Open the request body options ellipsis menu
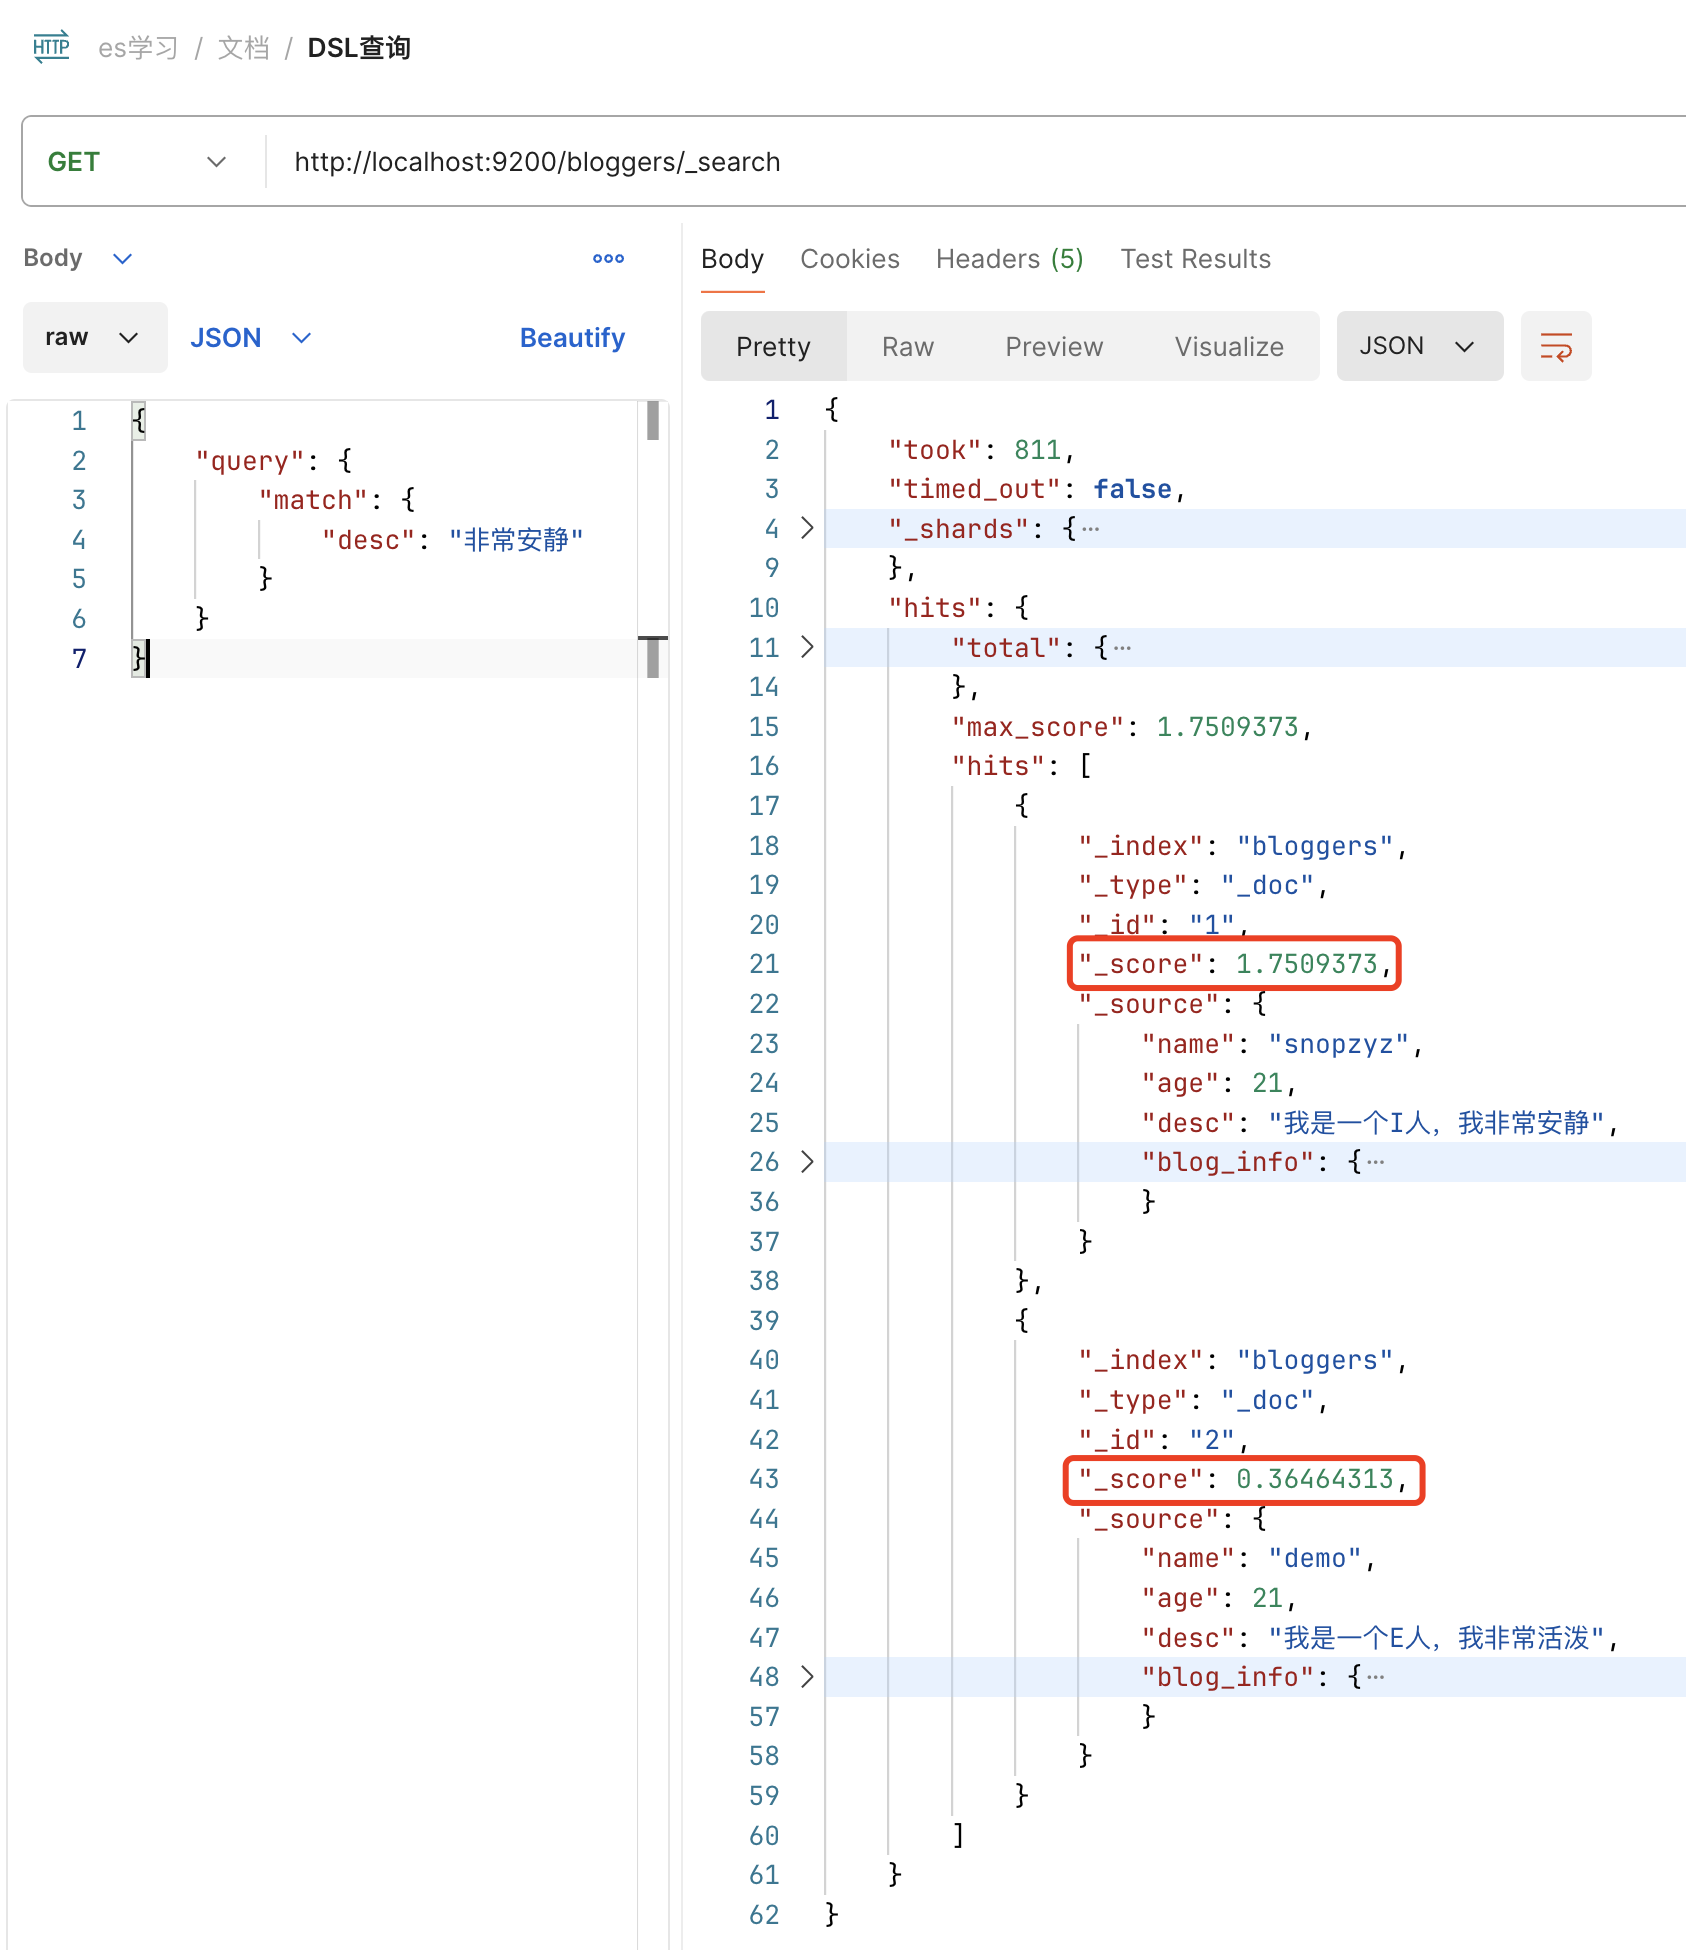Image resolution: width=1686 pixels, height=1950 pixels. tap(608, 258)
